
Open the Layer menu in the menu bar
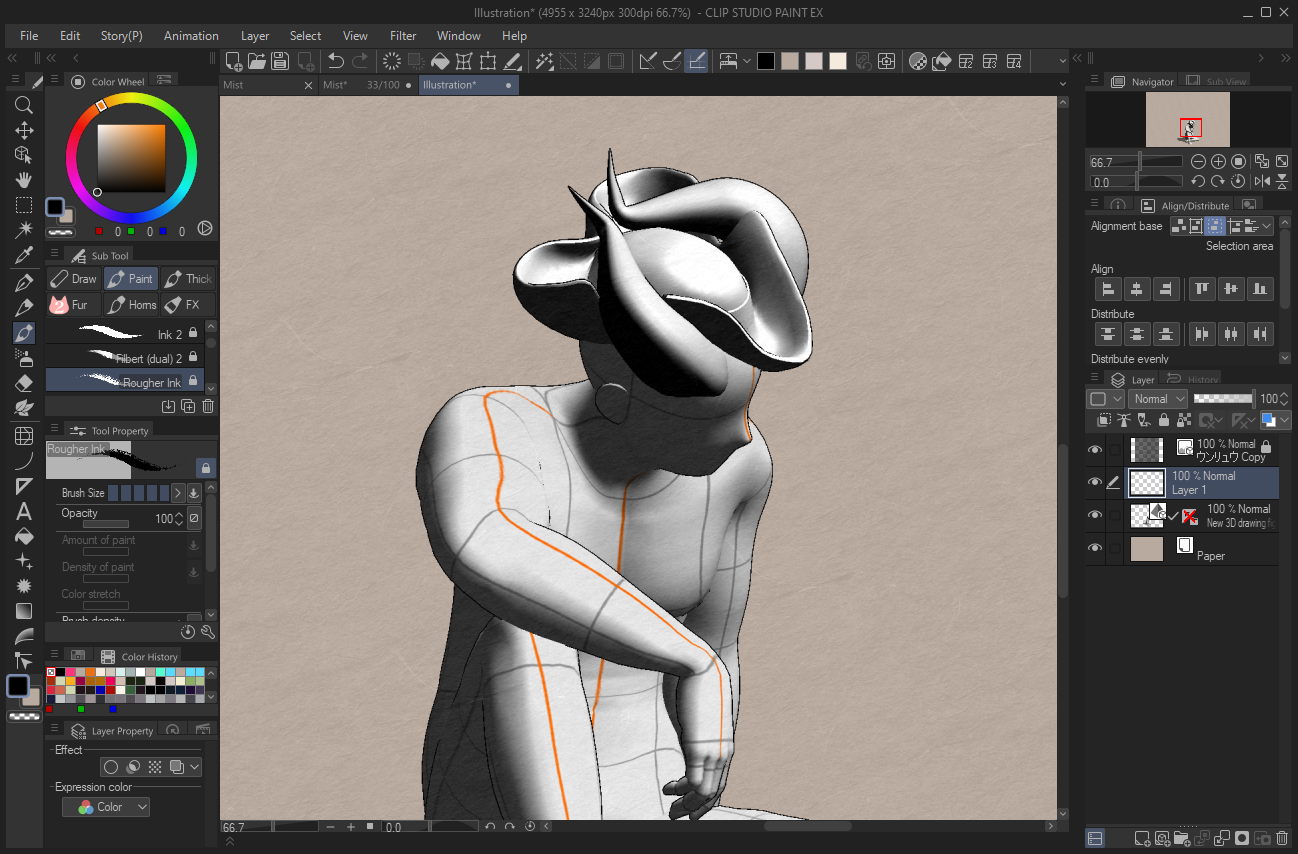point(255,36)
